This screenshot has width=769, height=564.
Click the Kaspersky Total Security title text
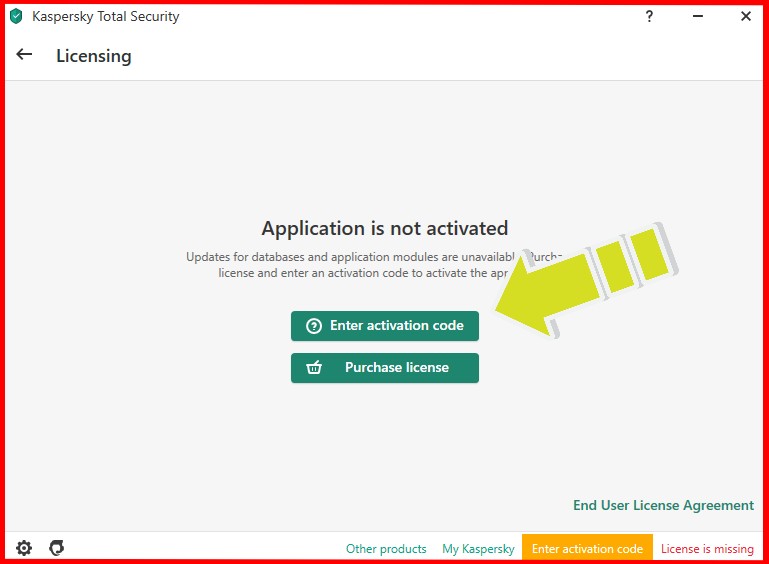tap(105, 16)
